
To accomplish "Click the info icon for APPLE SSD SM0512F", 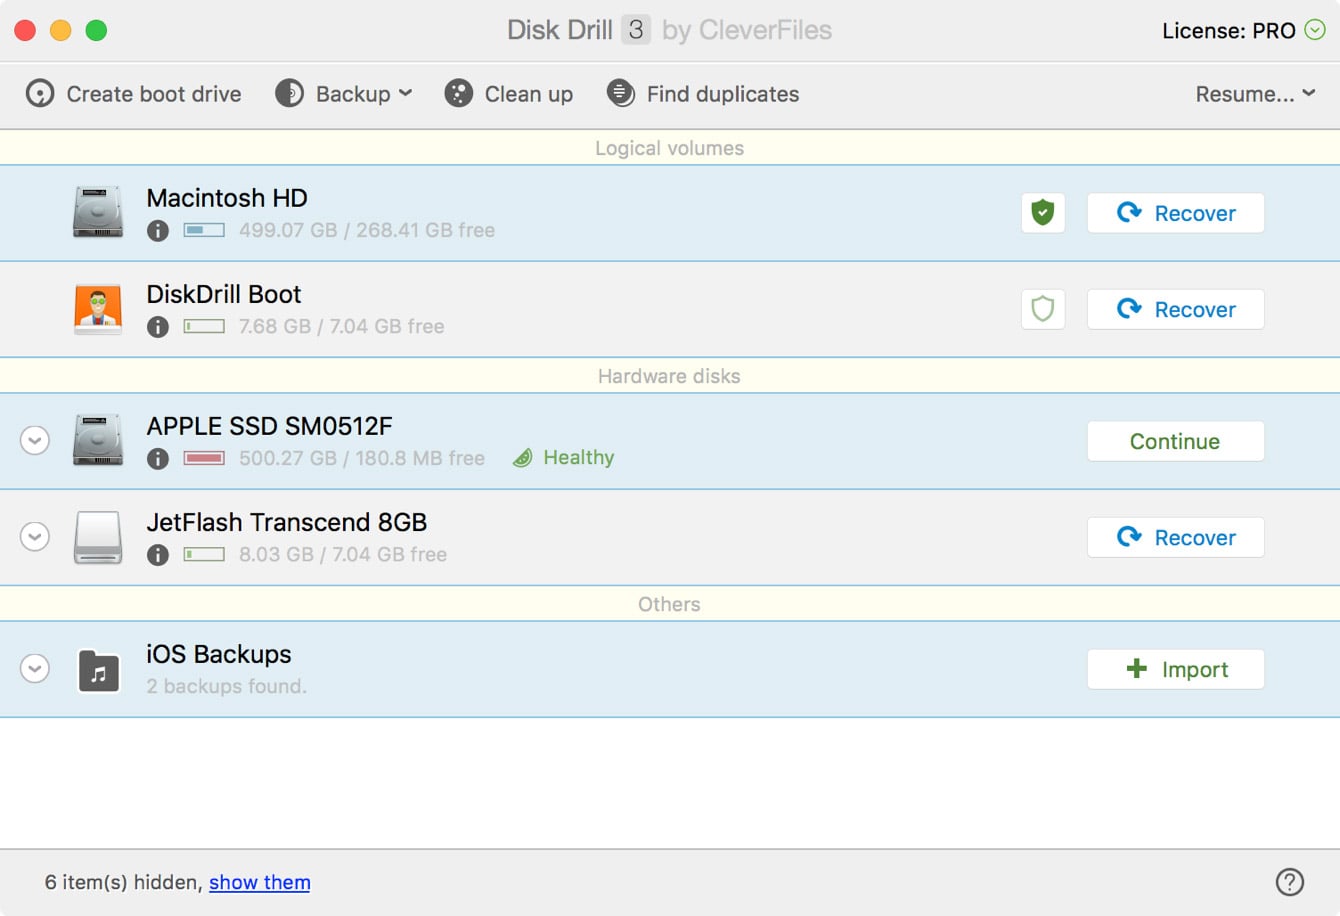I will point(157,458).
